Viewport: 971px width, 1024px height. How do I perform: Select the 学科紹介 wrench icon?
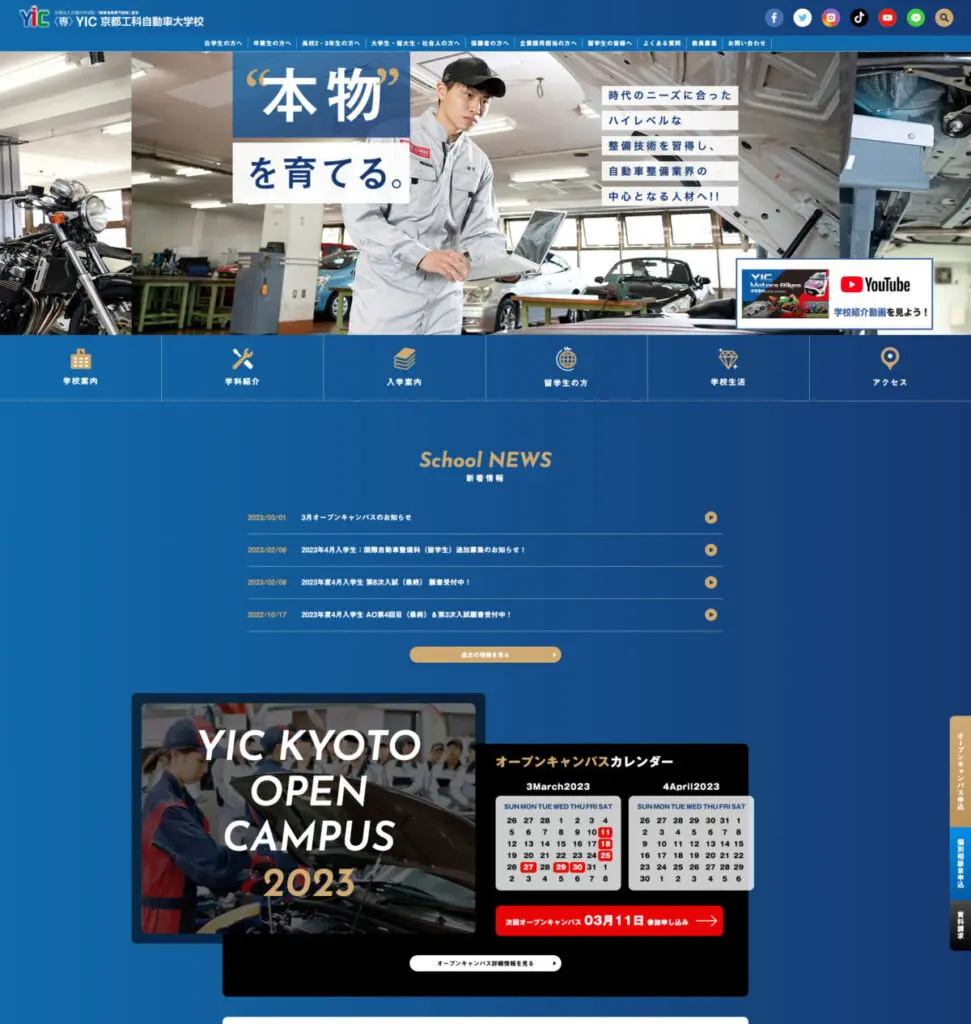(242, 359)
